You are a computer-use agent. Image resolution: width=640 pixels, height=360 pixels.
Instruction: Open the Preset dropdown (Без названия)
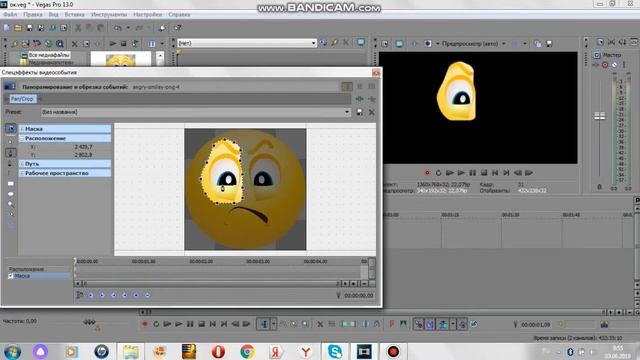347,112
